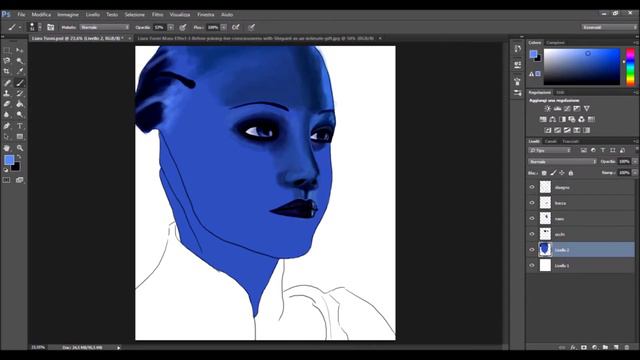Open the layer style fx menu
640x360 pixels.
click(x=573, y=347)
